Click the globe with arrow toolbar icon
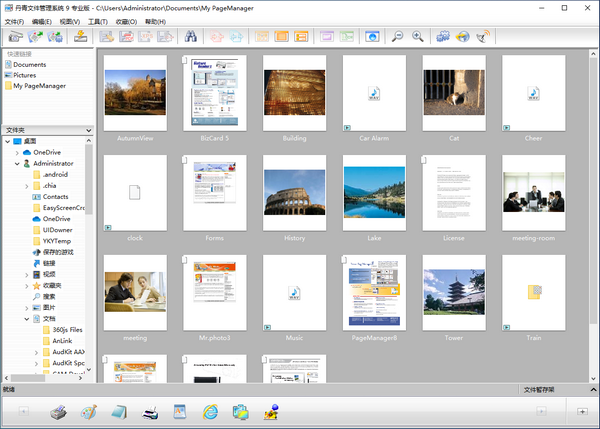The width and height of the screenshot is (600, 429). click(463, 37)
